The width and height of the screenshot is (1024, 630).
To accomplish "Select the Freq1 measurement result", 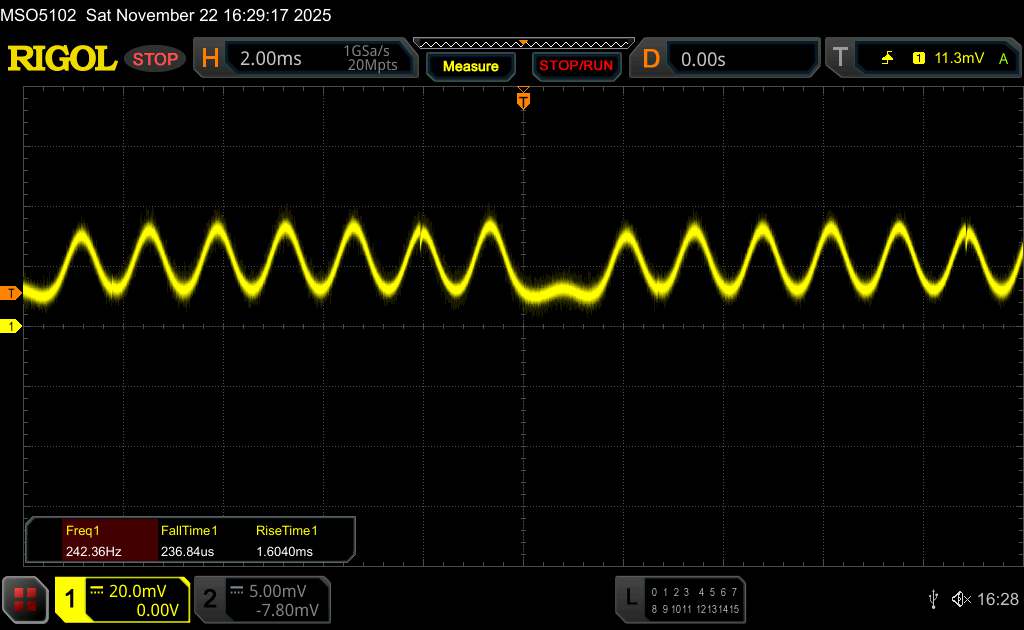I will [x=92, y=541].
